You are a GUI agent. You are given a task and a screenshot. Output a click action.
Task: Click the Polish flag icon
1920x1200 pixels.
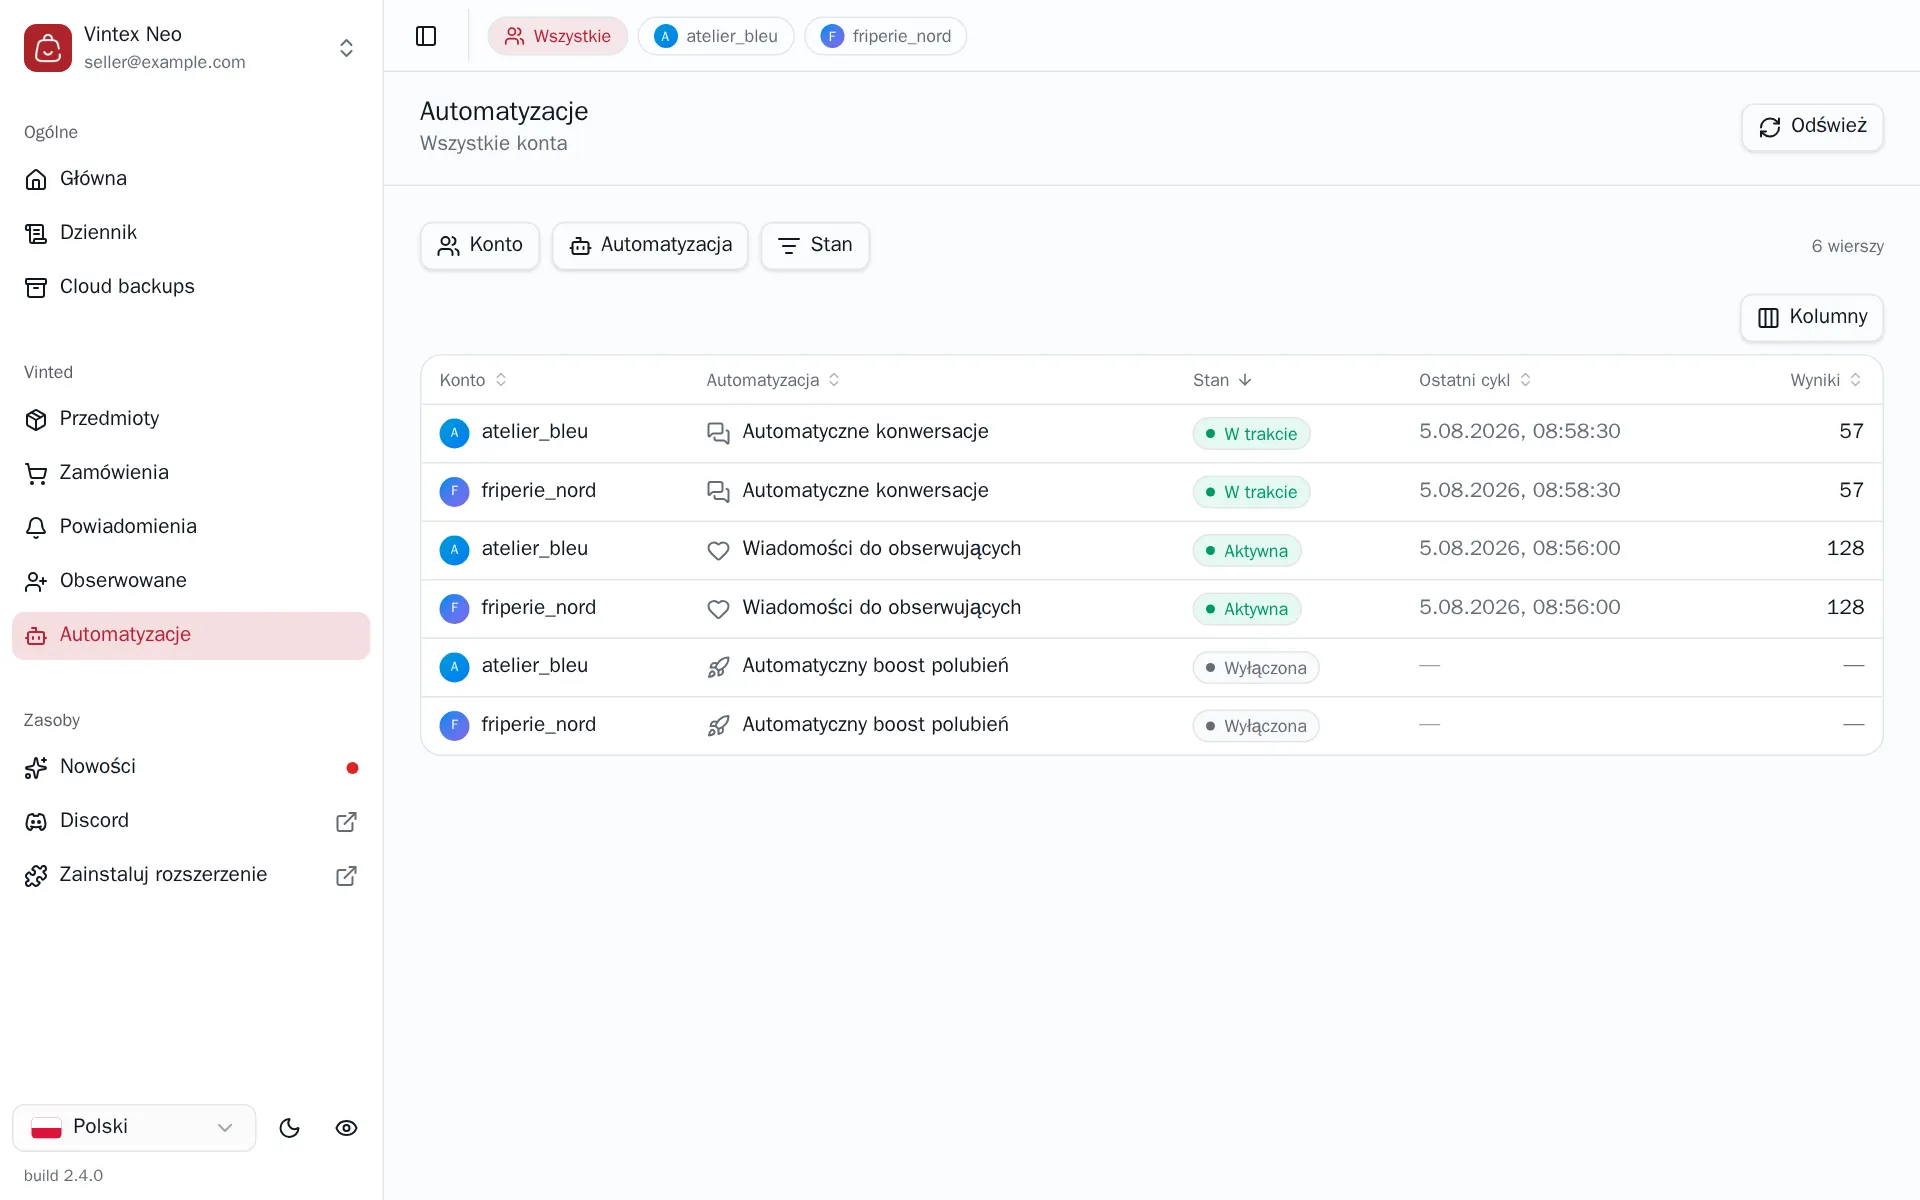tap(46, 1128)
